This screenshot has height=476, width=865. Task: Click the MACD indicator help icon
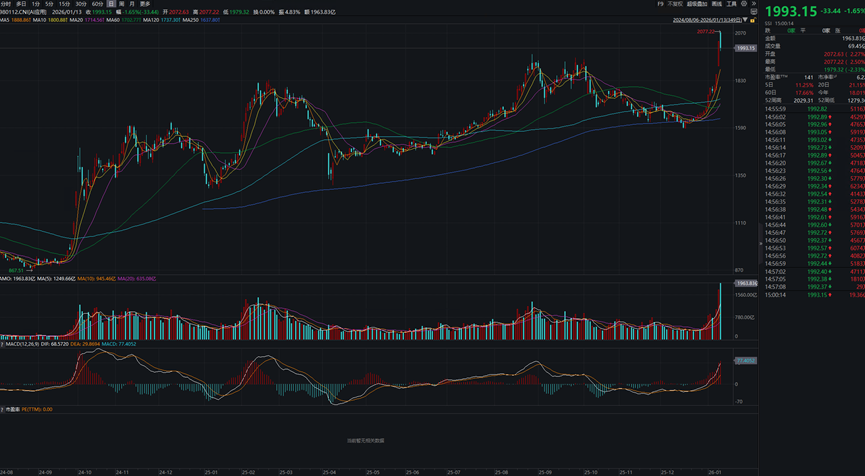pyautogui.click(x=4, y=346)
